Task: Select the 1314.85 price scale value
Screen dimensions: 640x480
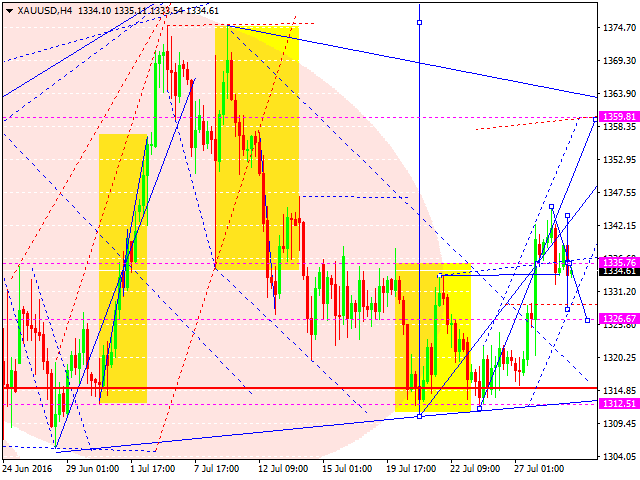Action: [x=620, y=391]
